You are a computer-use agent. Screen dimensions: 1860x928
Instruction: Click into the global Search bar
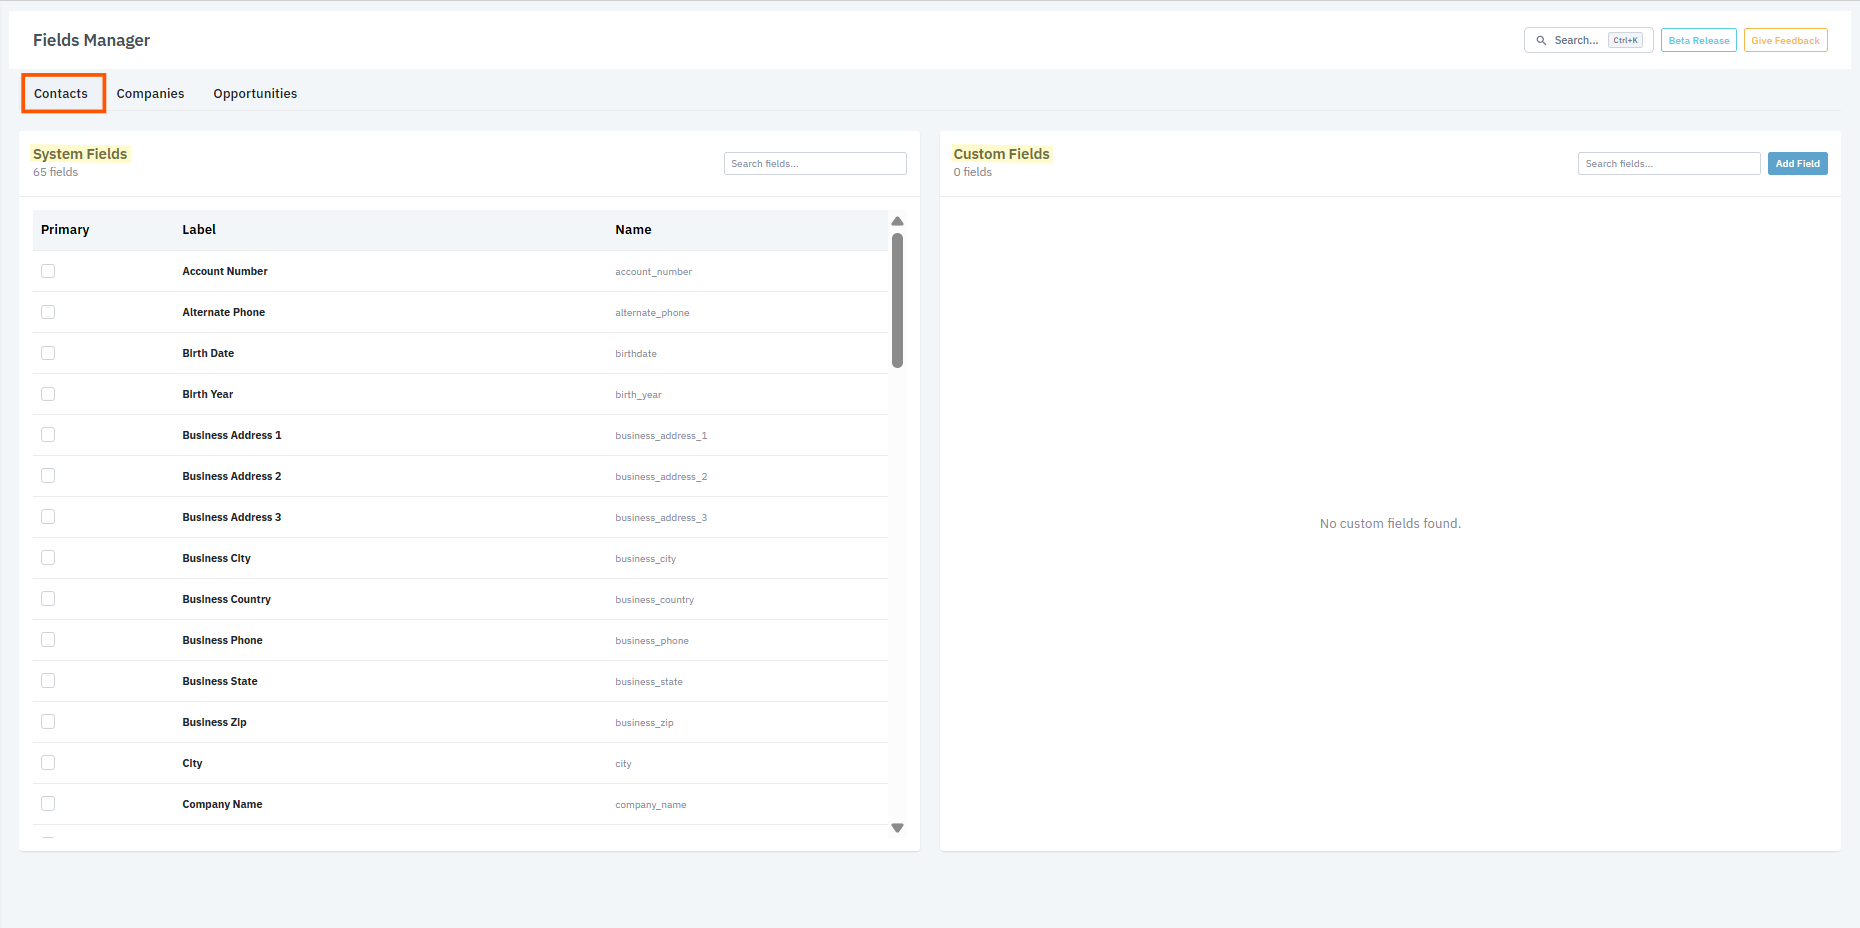pos(1580,40)
